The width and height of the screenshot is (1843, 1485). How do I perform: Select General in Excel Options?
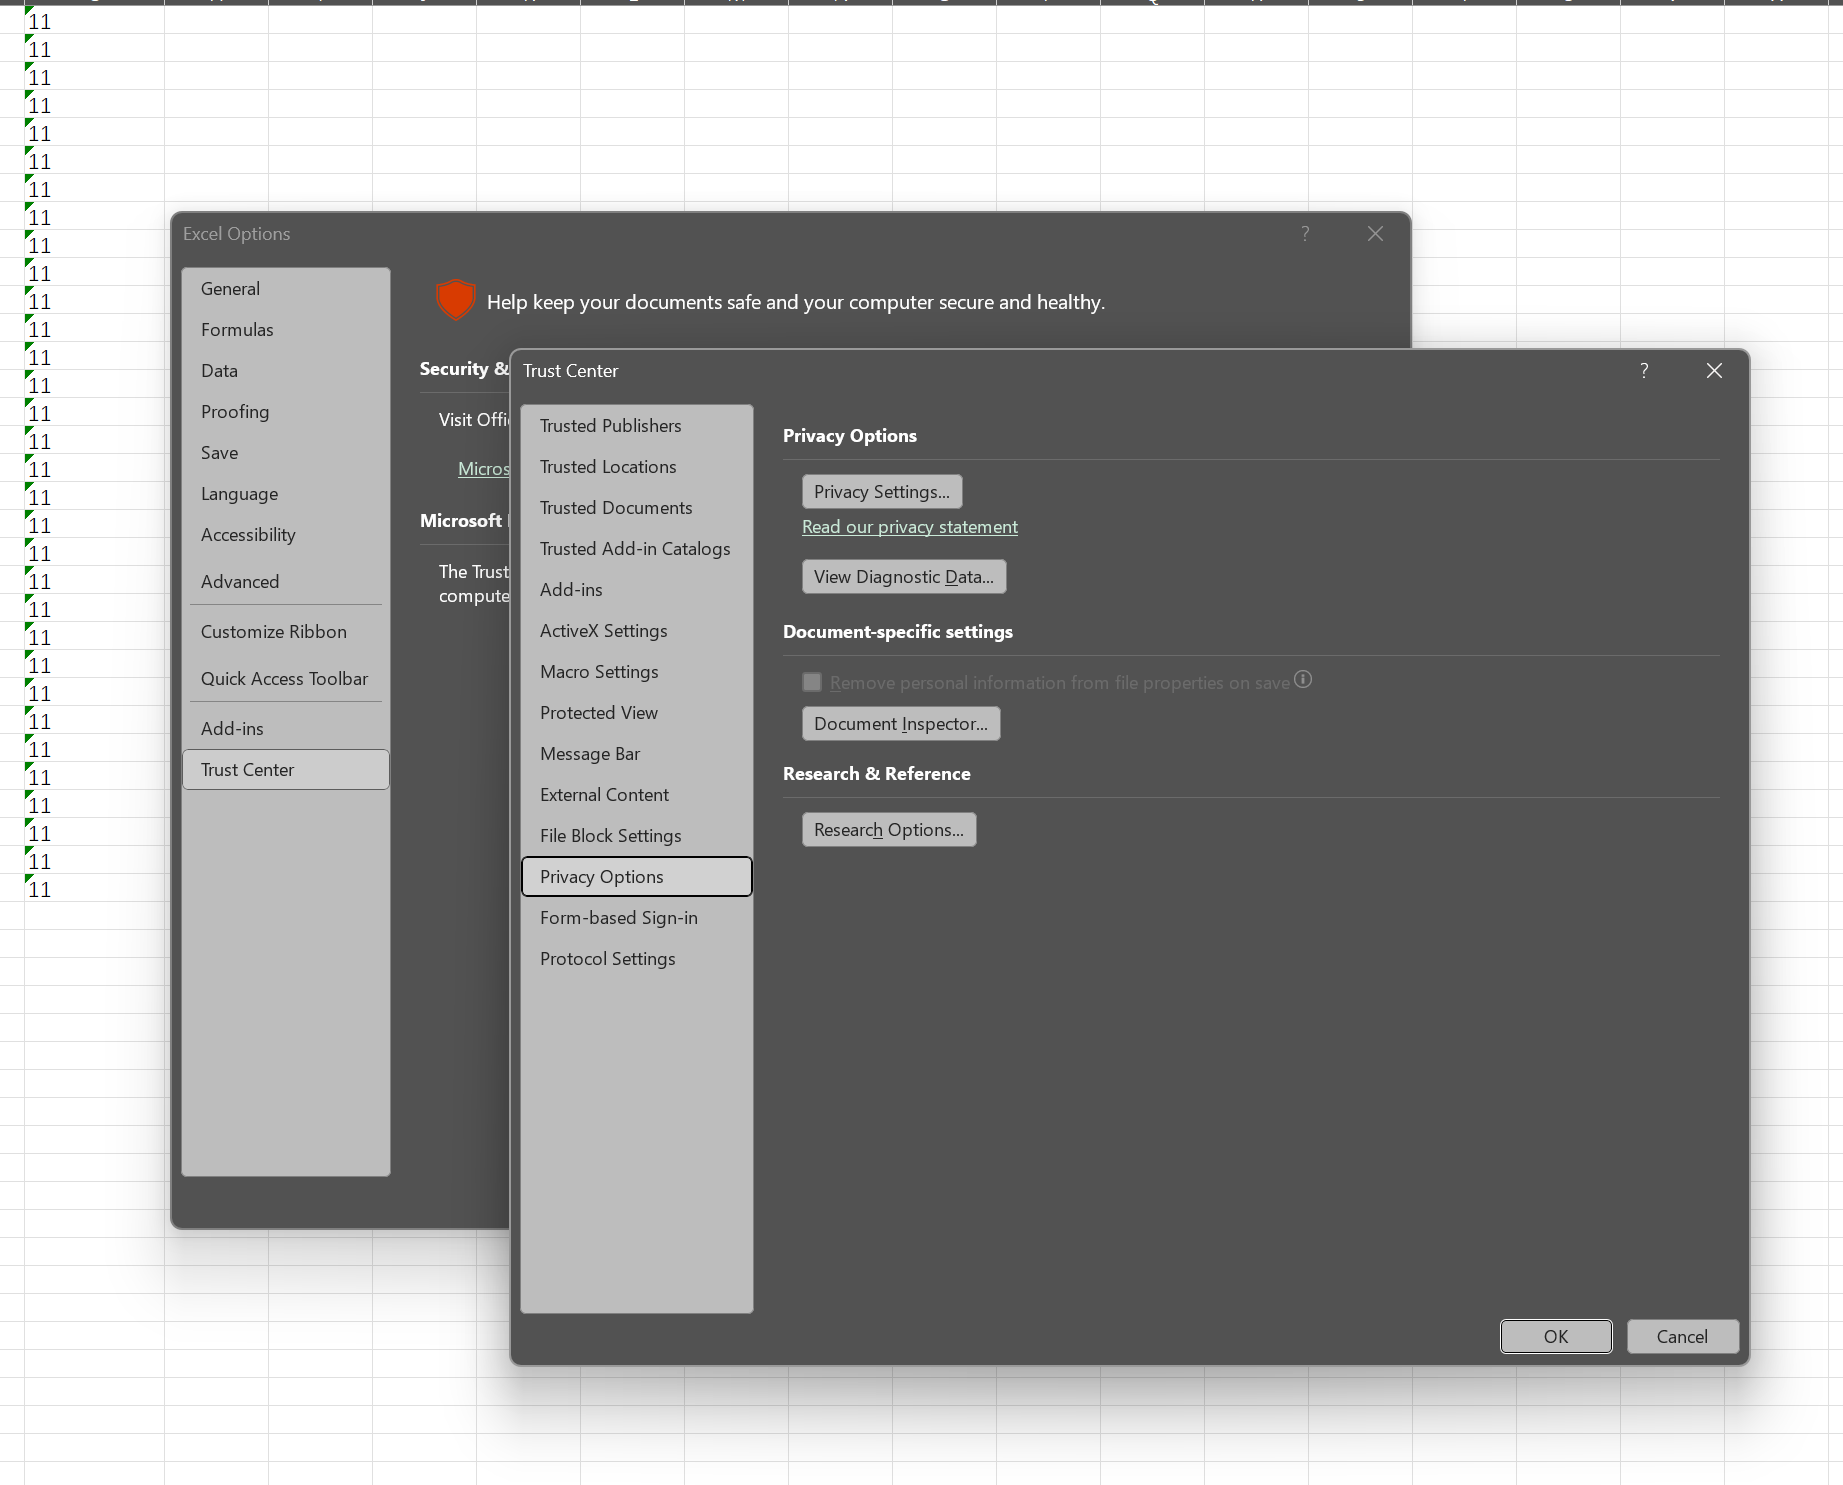(286, 289)
